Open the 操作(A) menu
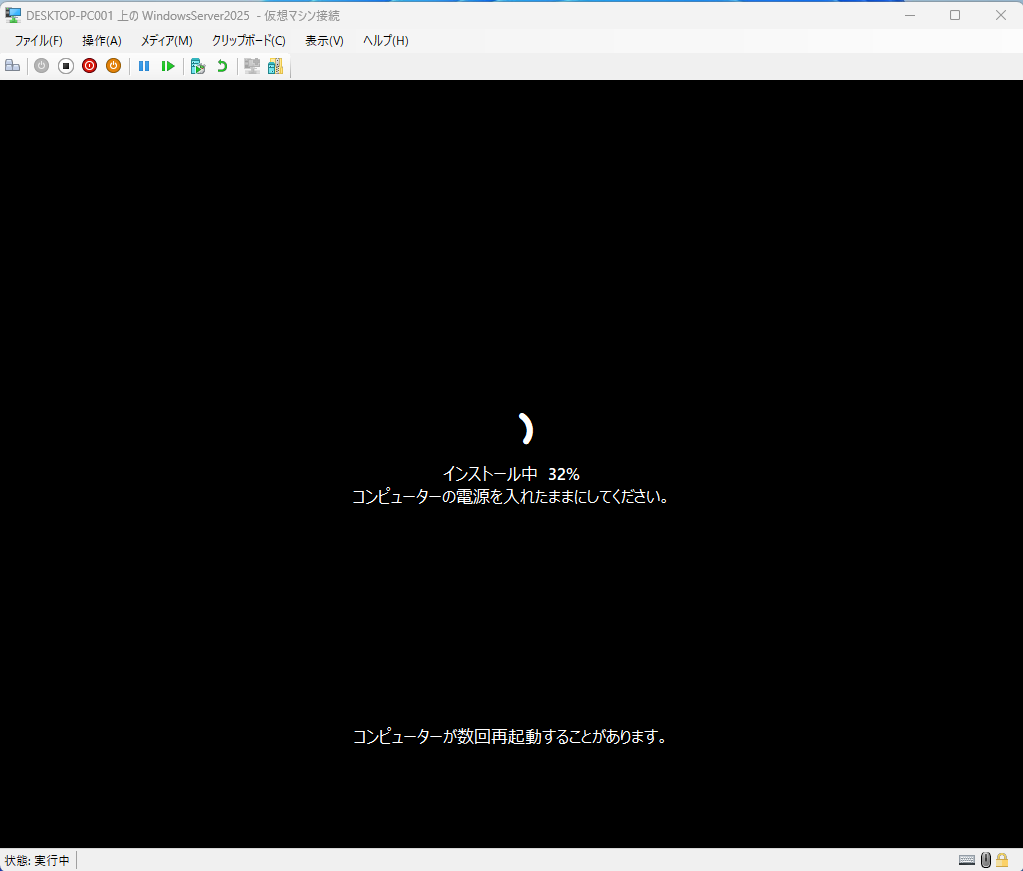The width and height of the screenshot is (1023, 871). [x=102, y=40]
